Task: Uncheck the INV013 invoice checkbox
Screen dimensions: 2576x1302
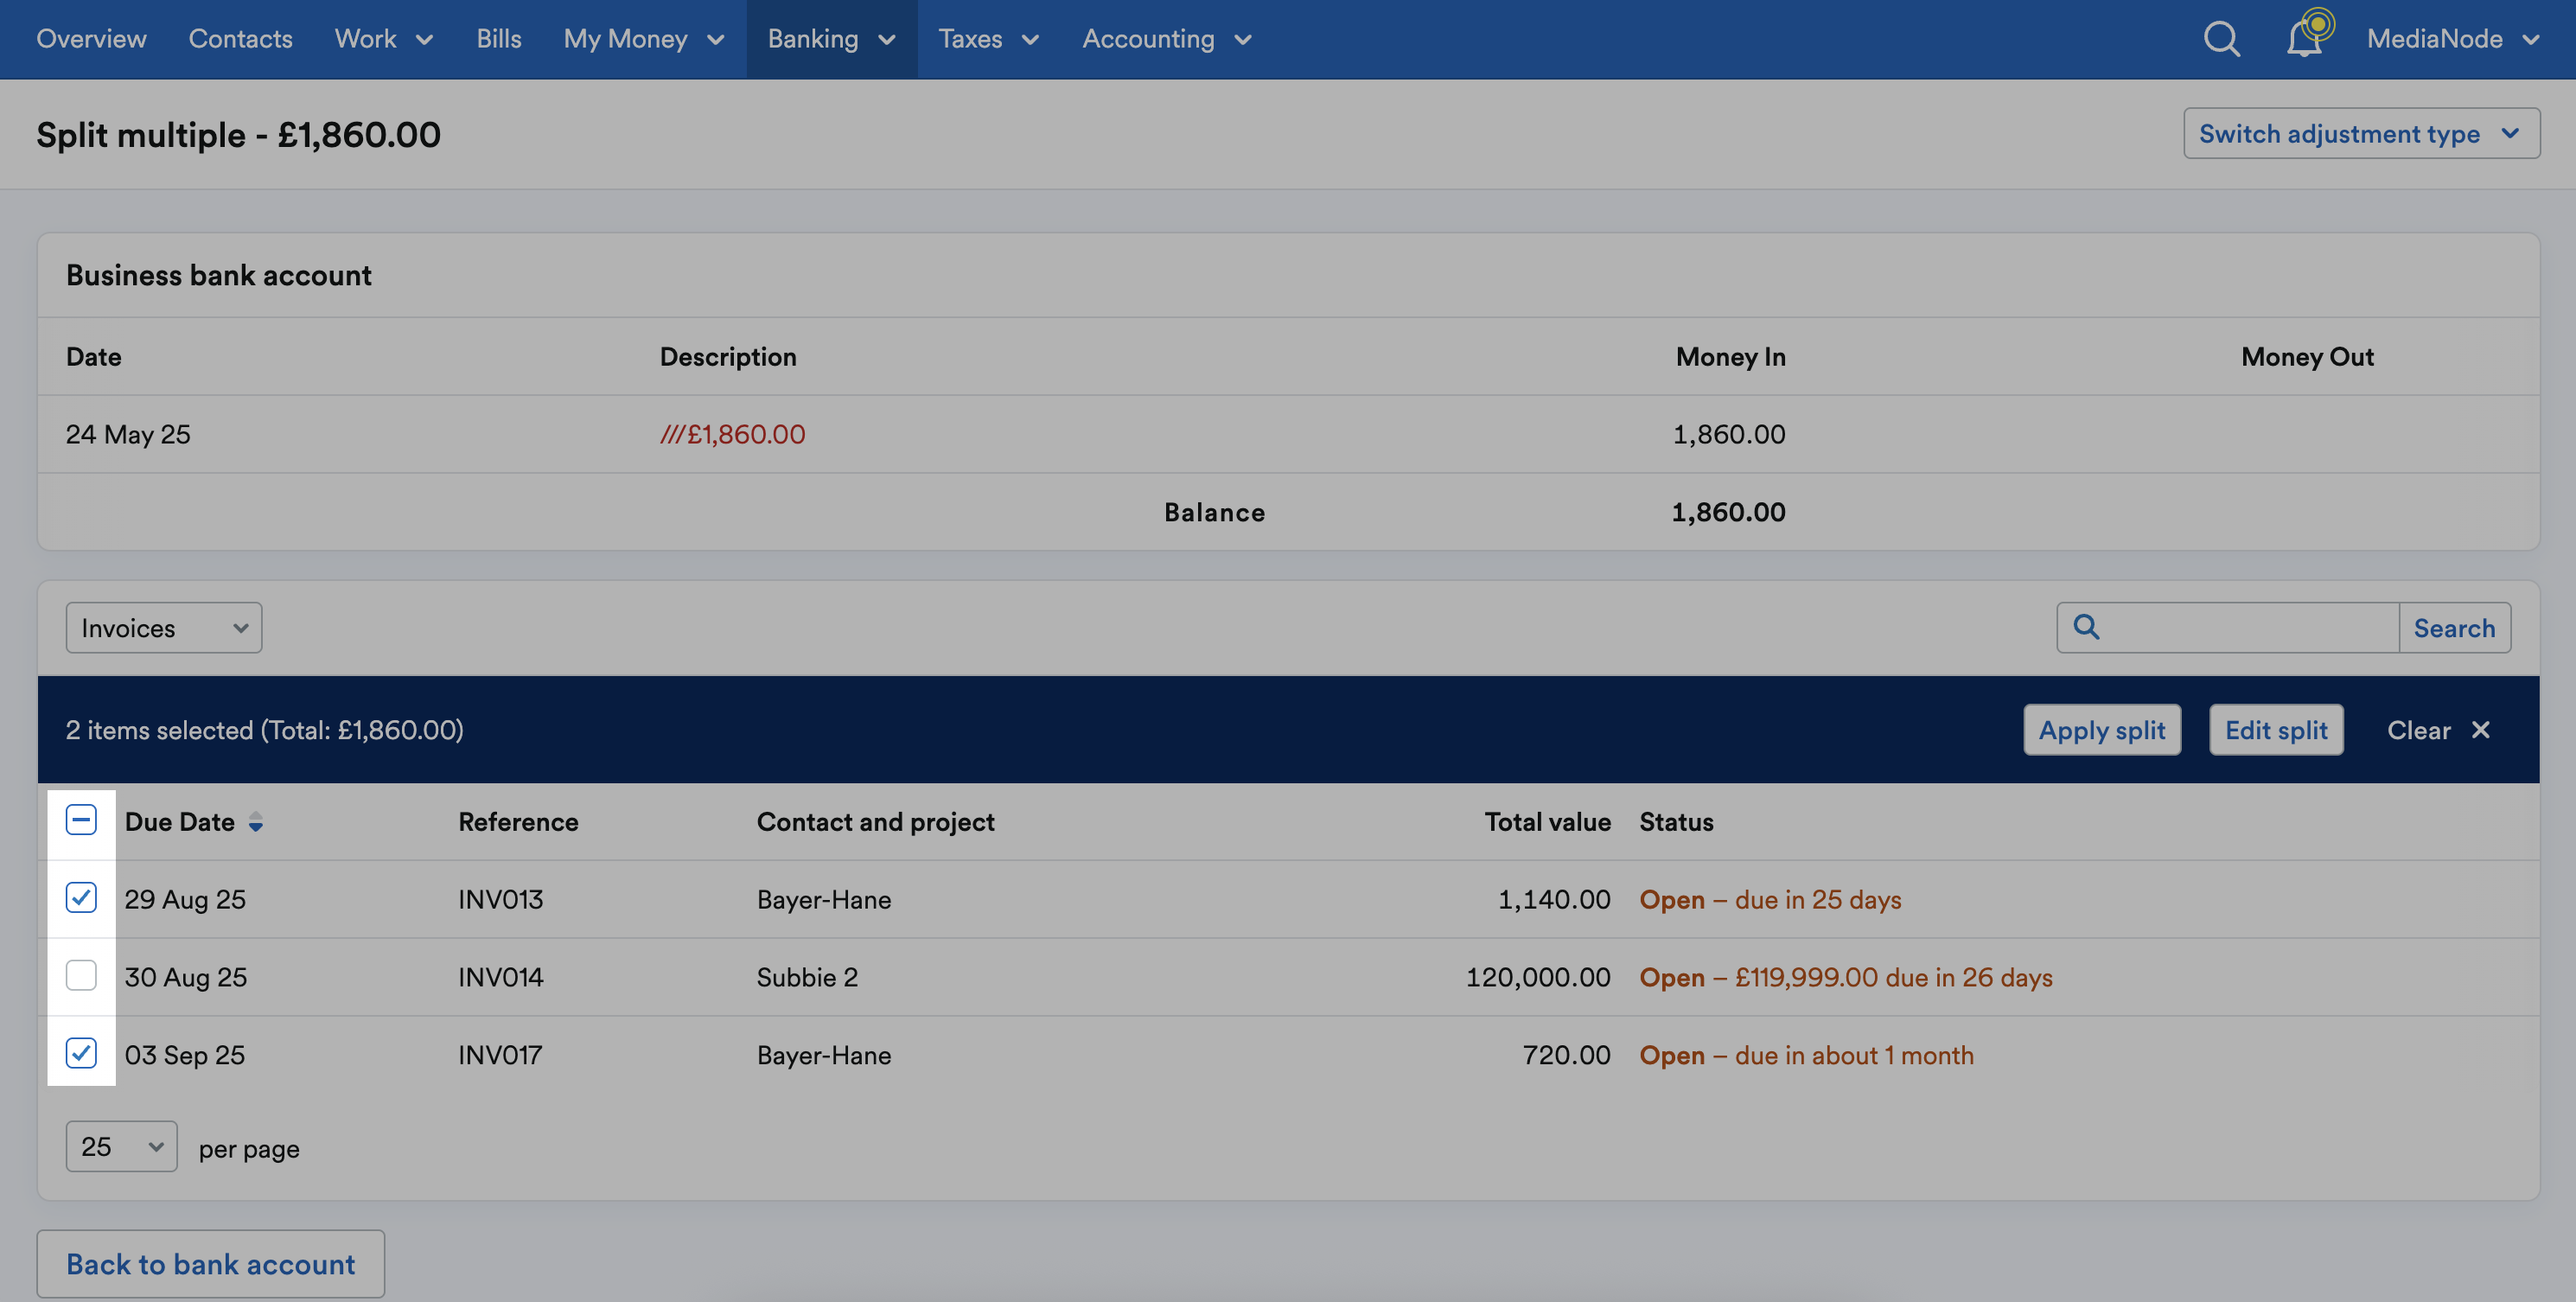Action: click(x=81, y=898)
